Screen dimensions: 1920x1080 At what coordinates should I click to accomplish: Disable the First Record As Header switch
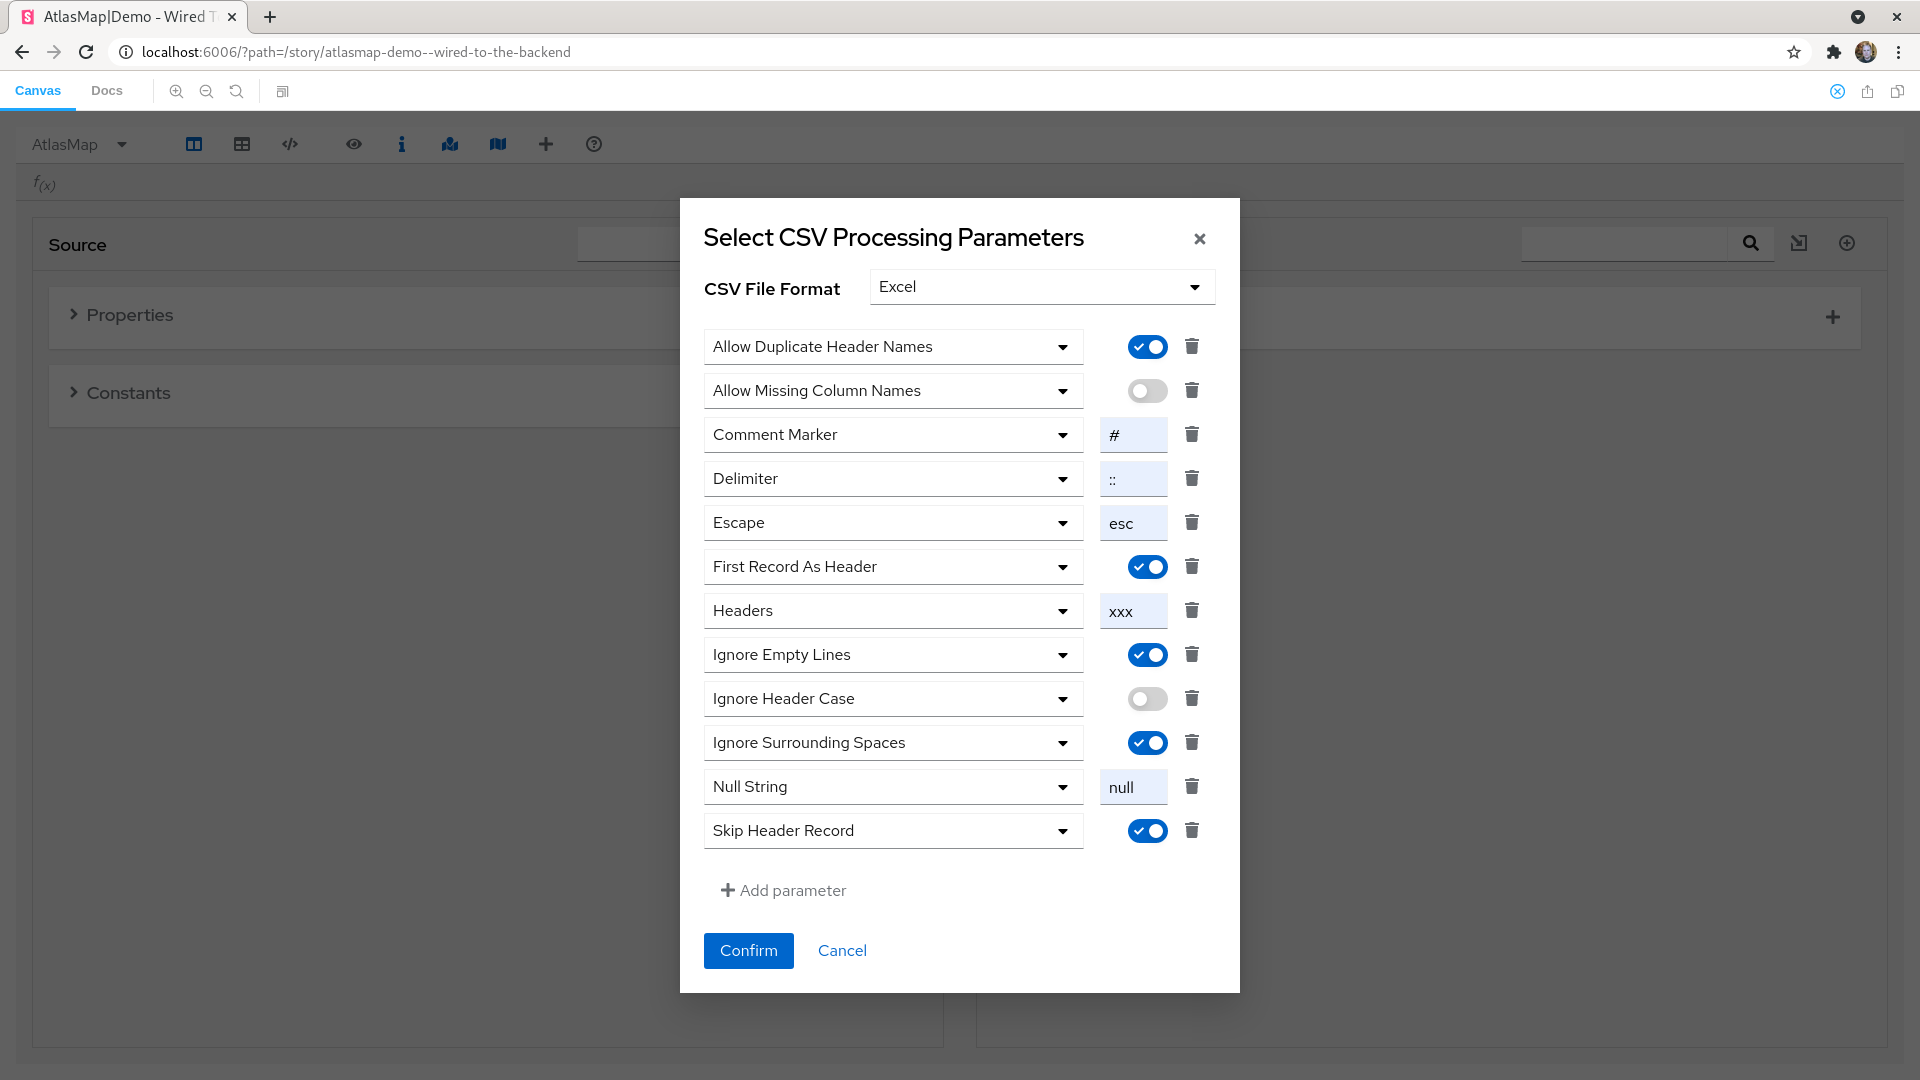tap(1147, 567)
